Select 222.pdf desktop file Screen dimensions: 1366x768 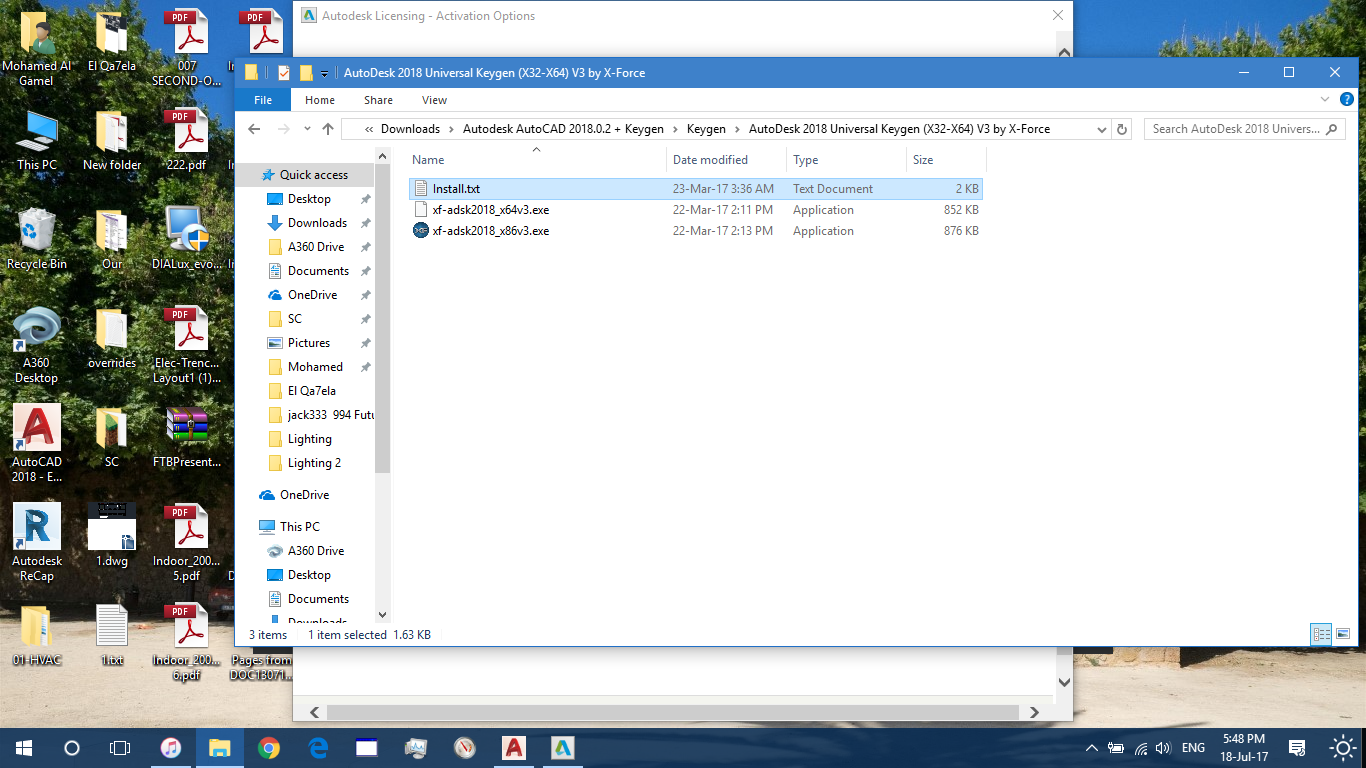[x=187, y=140]
